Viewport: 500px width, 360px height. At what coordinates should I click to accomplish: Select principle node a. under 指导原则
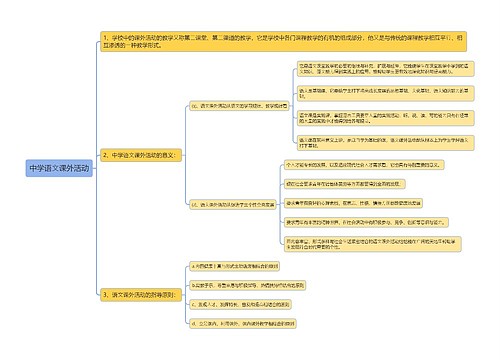(x=234, y=266)
